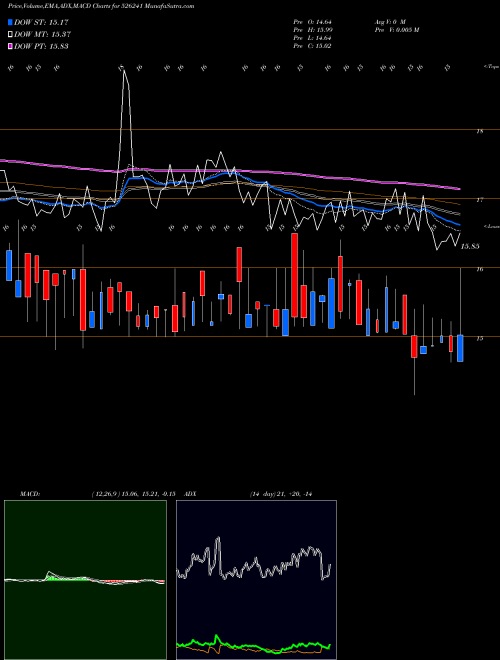Click the ADX '(14 day) 21, +20, -14' values
This screenshot has width=500, height=660.
tap(281, 494)
